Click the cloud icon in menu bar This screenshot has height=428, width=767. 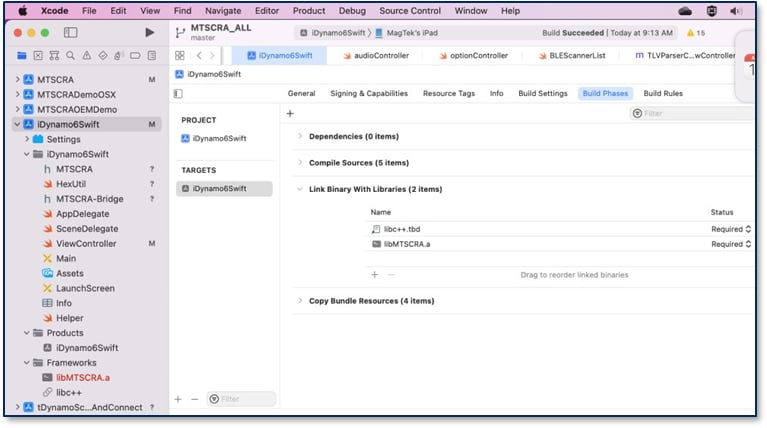[x=685, y=11]
